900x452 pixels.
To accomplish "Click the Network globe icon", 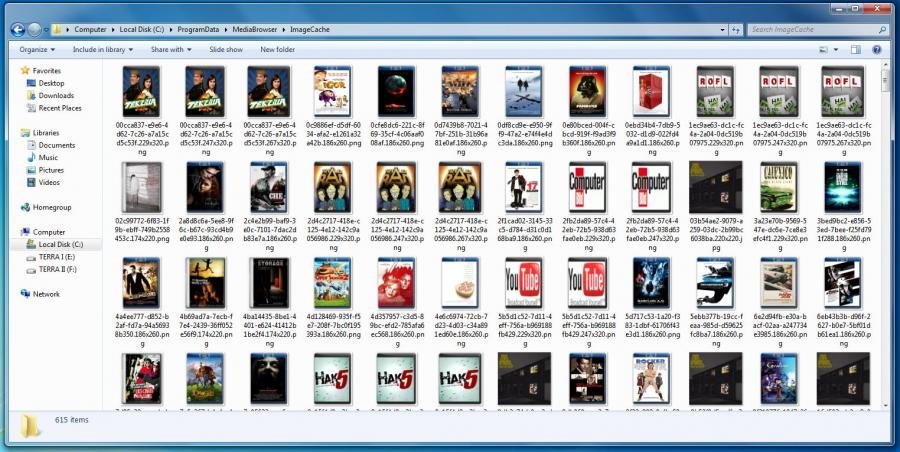I will [x=25, y=293].
